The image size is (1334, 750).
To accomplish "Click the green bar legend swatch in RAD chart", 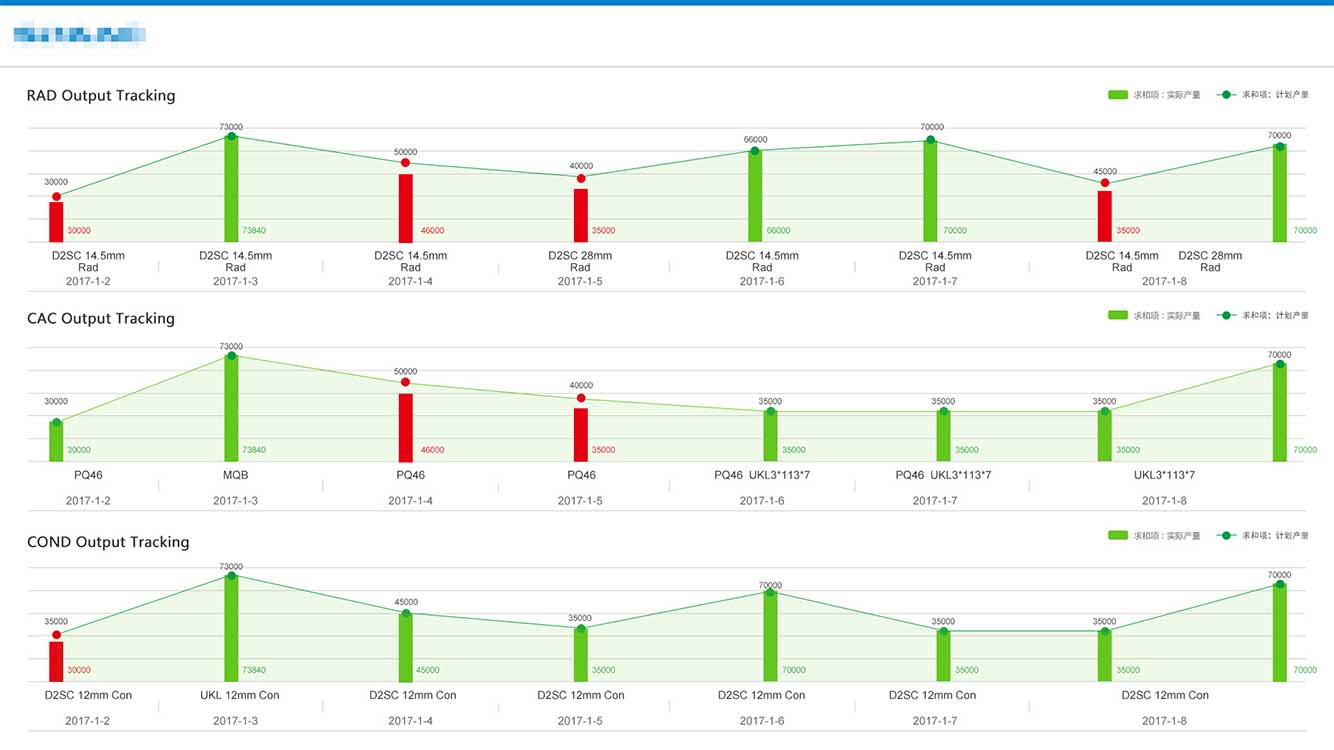I will (1117, 95).
